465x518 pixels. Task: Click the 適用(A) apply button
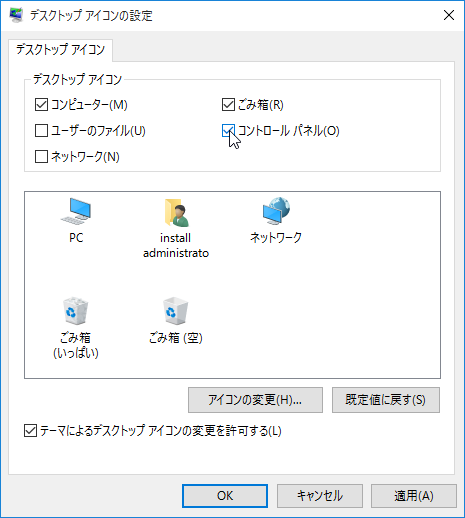point(414,496)
